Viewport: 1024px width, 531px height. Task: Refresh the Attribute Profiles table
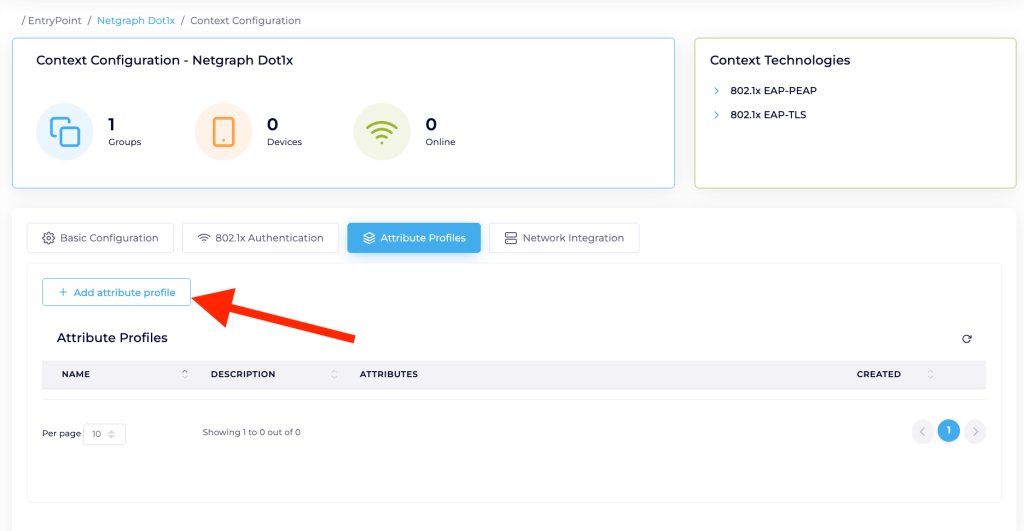[x=966, y=339]
